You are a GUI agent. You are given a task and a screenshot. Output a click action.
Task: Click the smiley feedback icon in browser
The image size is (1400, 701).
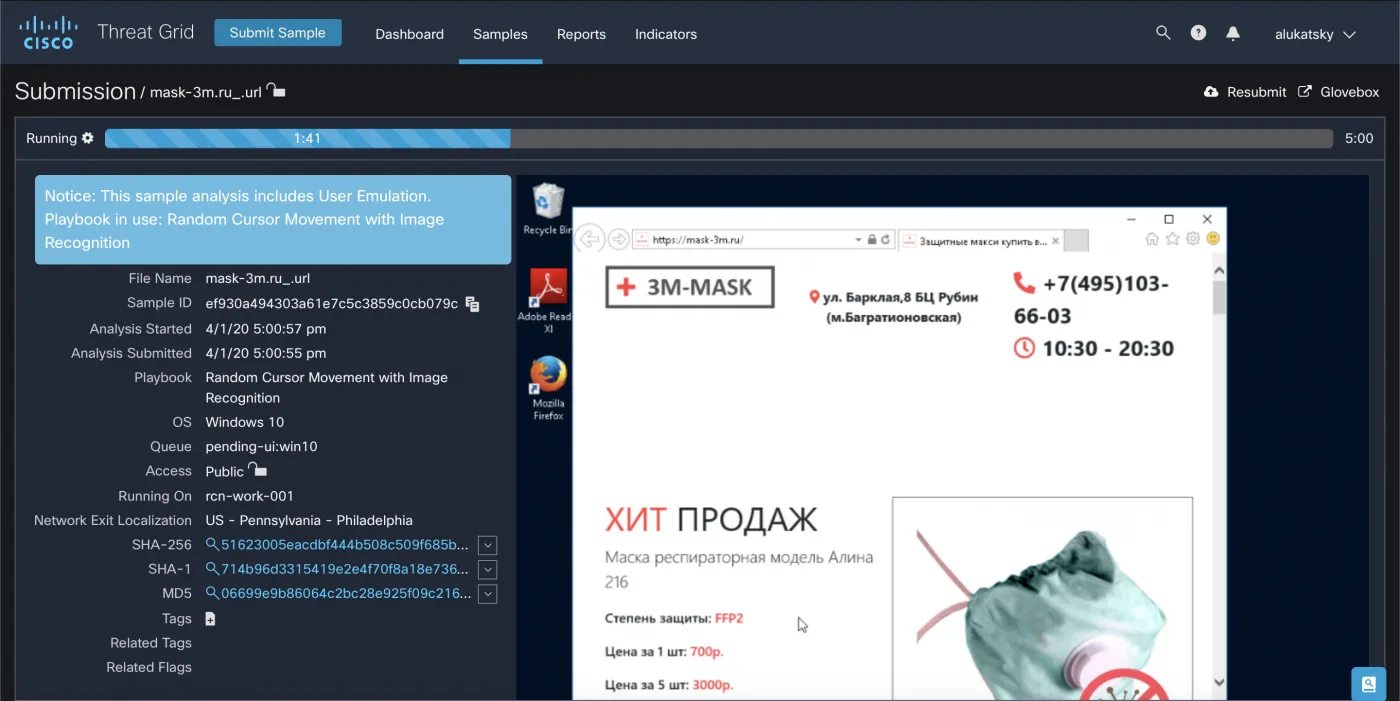[x=1213, y=239]
